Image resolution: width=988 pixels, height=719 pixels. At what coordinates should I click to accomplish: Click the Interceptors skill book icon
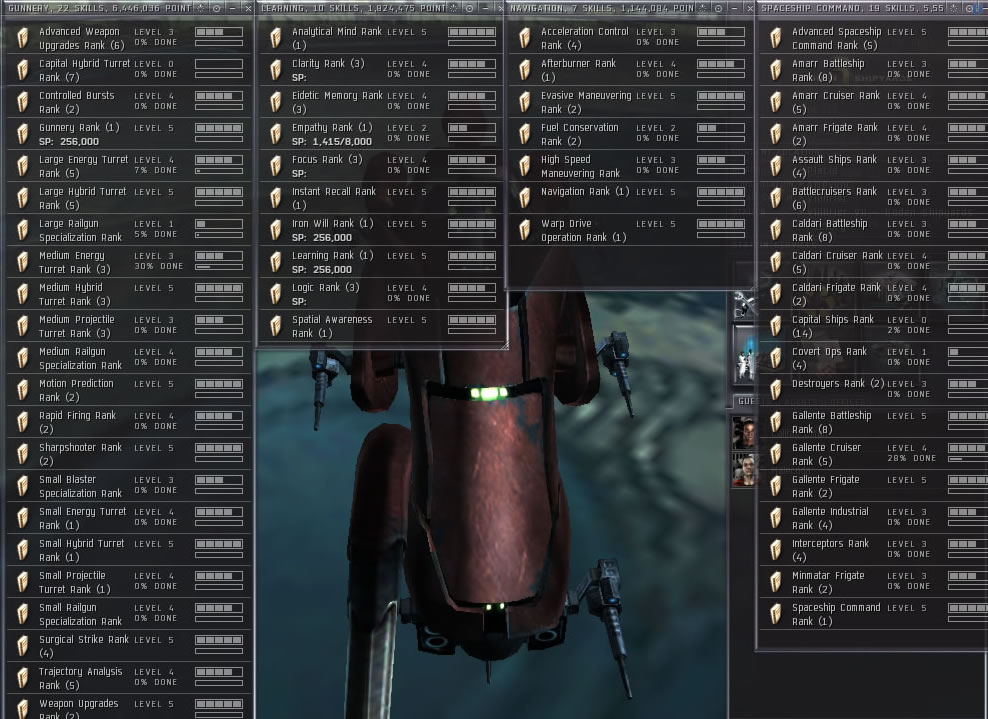776,549
